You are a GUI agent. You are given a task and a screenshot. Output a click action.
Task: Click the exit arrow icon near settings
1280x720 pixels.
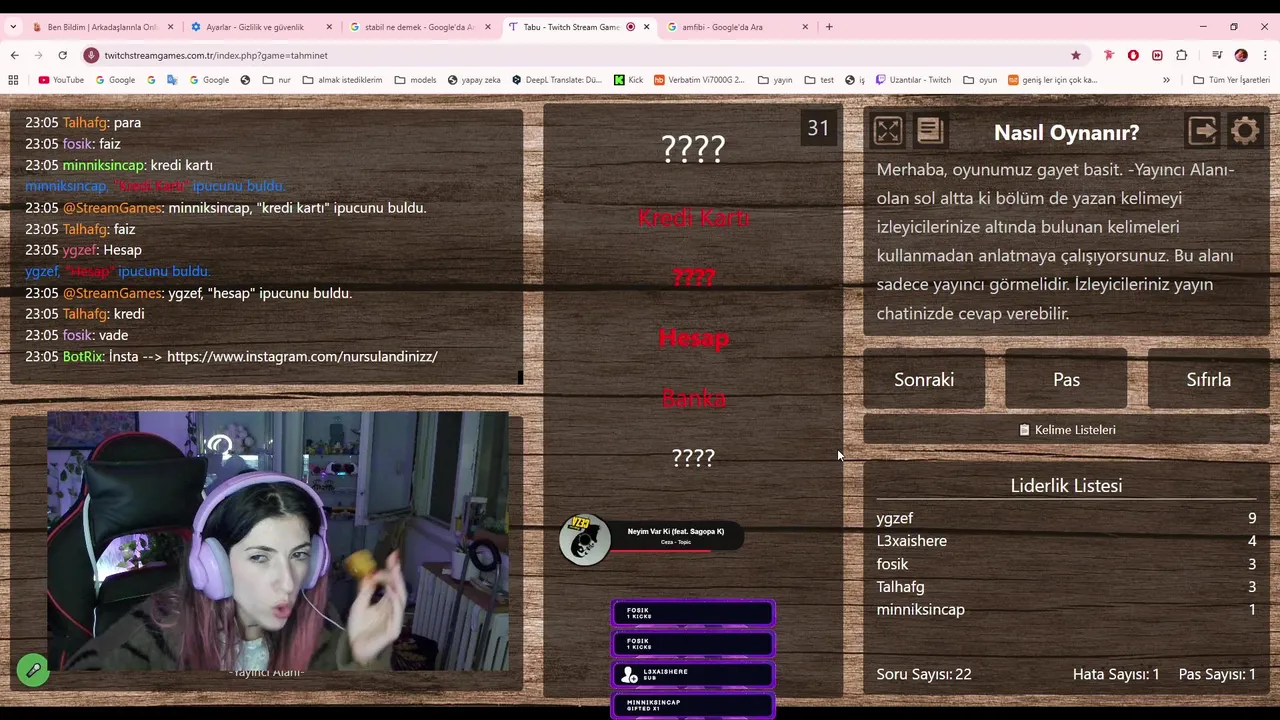coord(1203,131)
